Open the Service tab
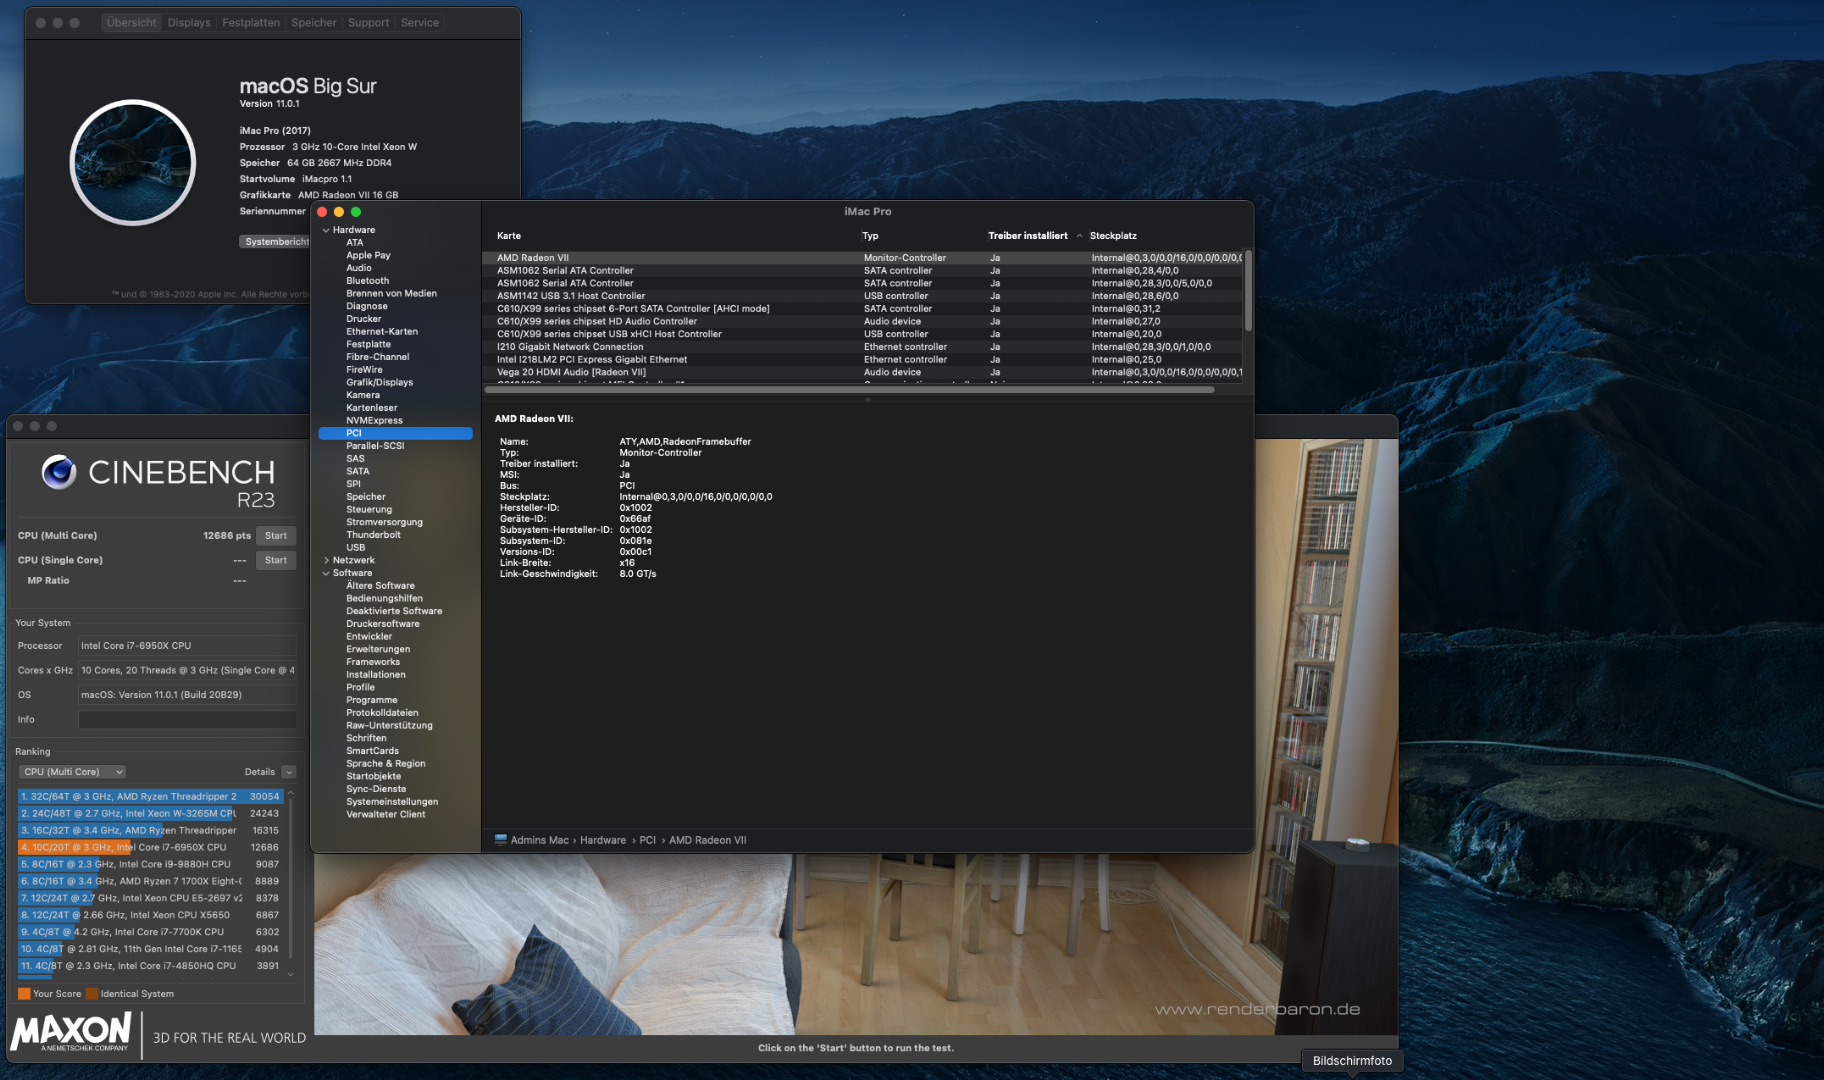This screenshot has height=1080, width=1824. (x=420, y=23)
